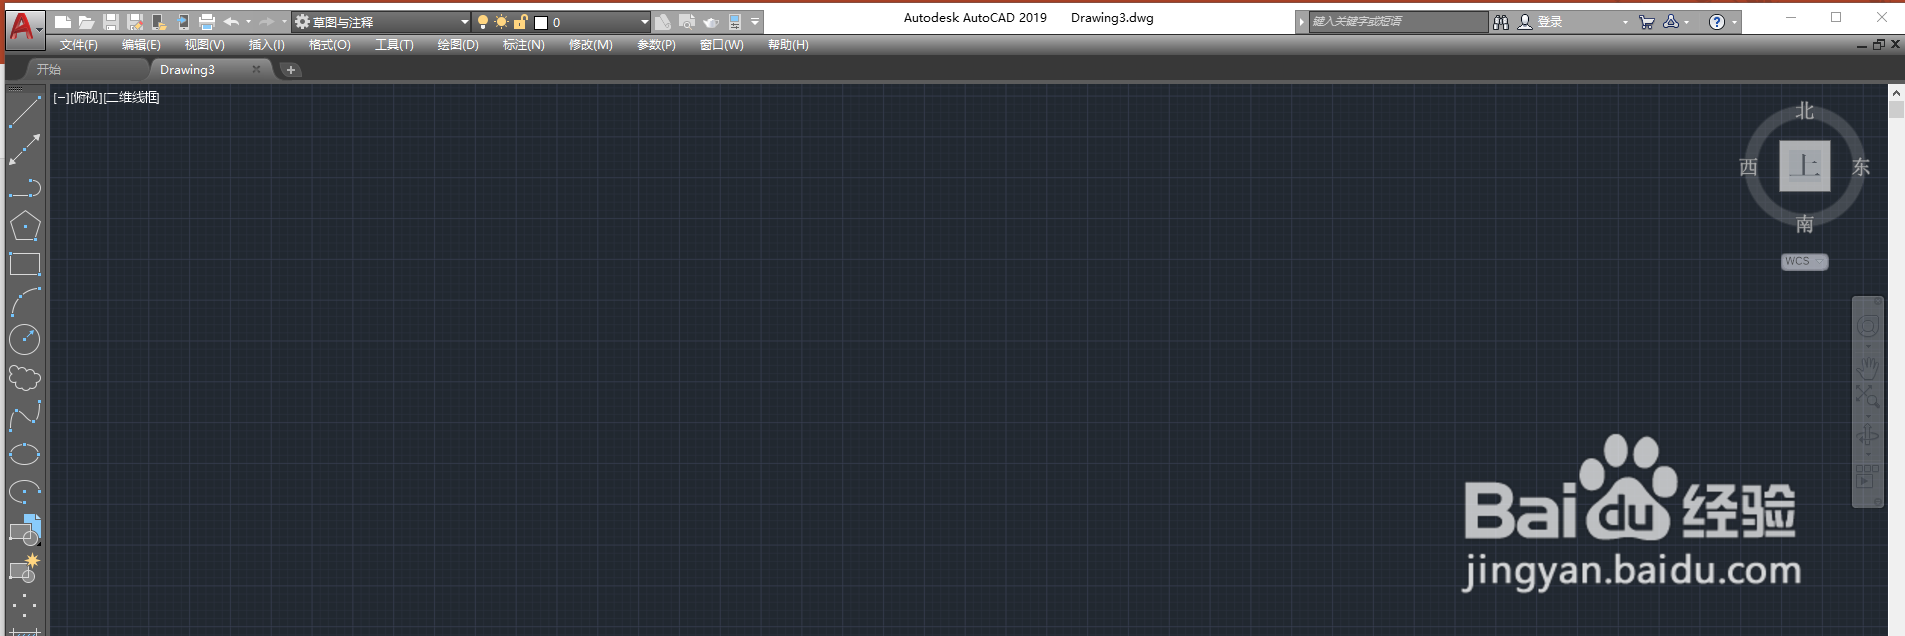The width and height of the screenshot is (1905, 636).
Task: Select the Polyline tool
Action: pos(25,188)
